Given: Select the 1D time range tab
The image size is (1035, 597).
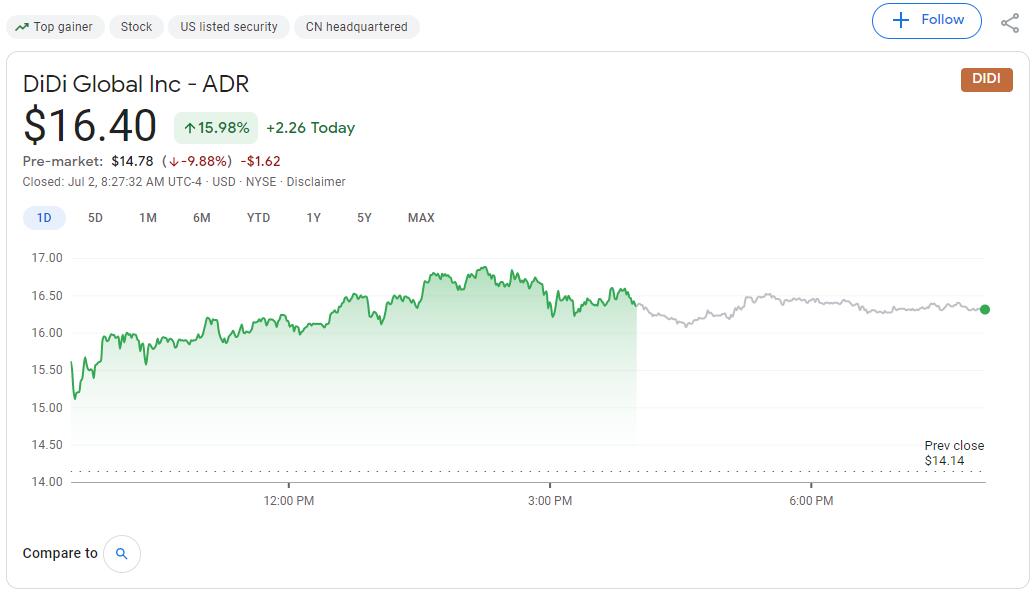Looking at the screenshot, I should pyautogui.click(x=44, y=218).
